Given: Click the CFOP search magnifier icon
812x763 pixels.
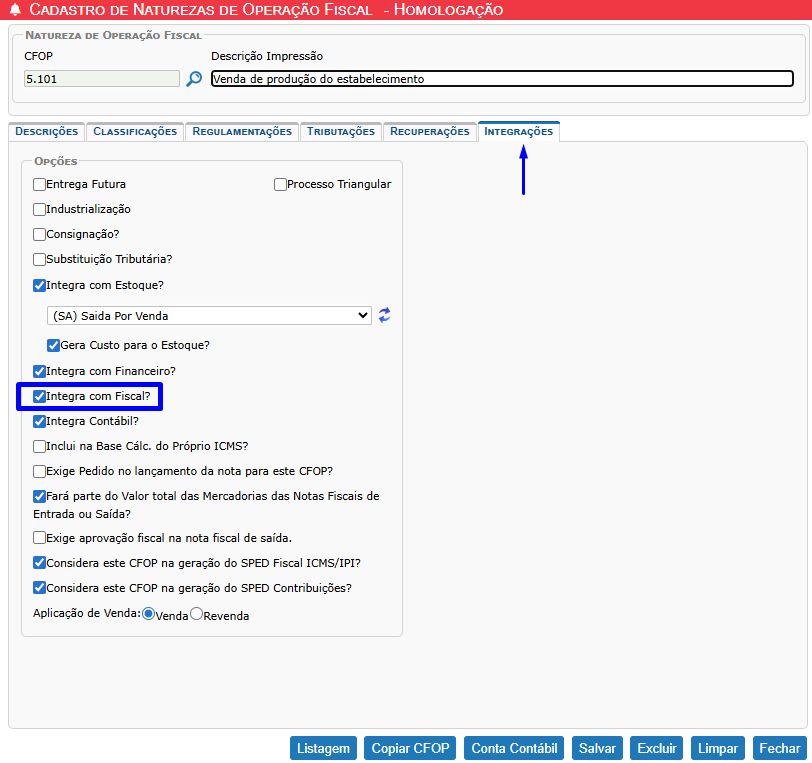Looking at the screenshot, I should pos(194,79).
